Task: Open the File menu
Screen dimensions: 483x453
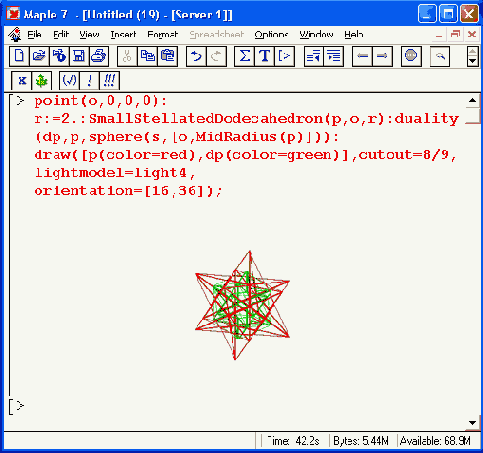Action: tap(34, 34)
